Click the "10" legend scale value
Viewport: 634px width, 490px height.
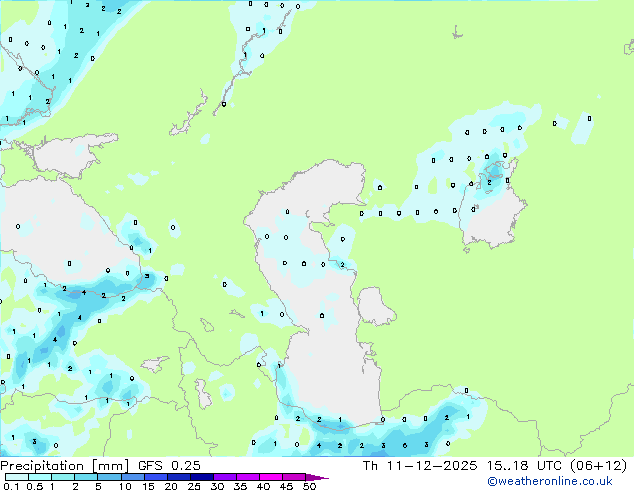(125, 486)
